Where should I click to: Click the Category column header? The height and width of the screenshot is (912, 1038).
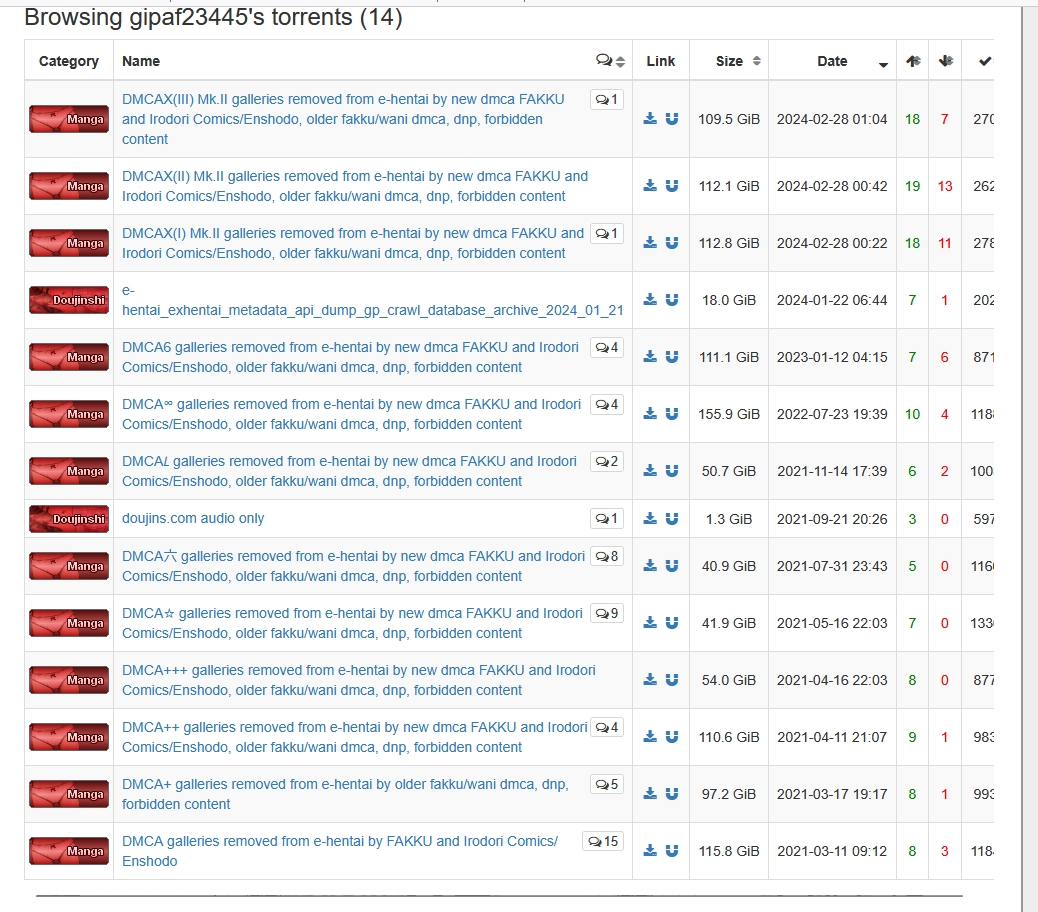coord(69,61)
